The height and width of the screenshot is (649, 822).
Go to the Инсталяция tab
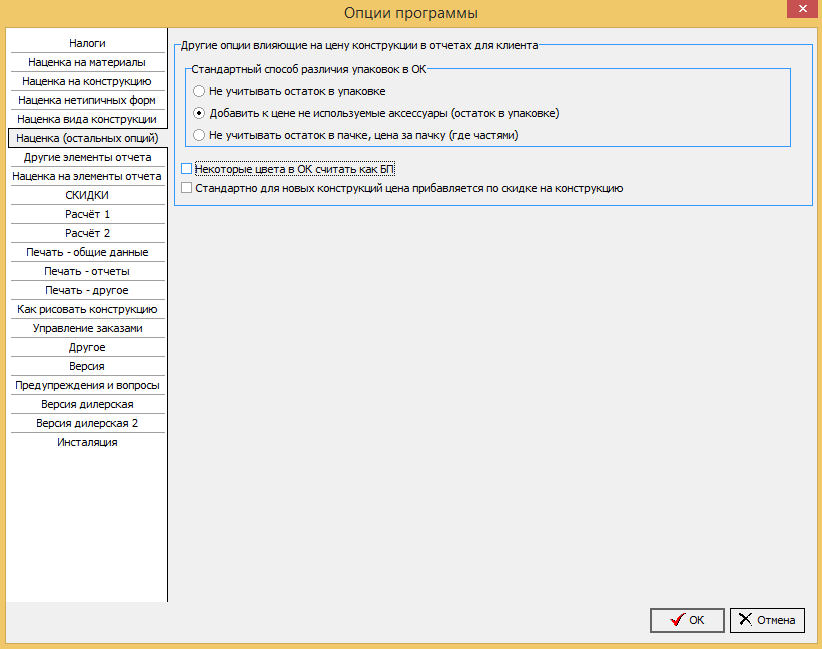point(87,442)
